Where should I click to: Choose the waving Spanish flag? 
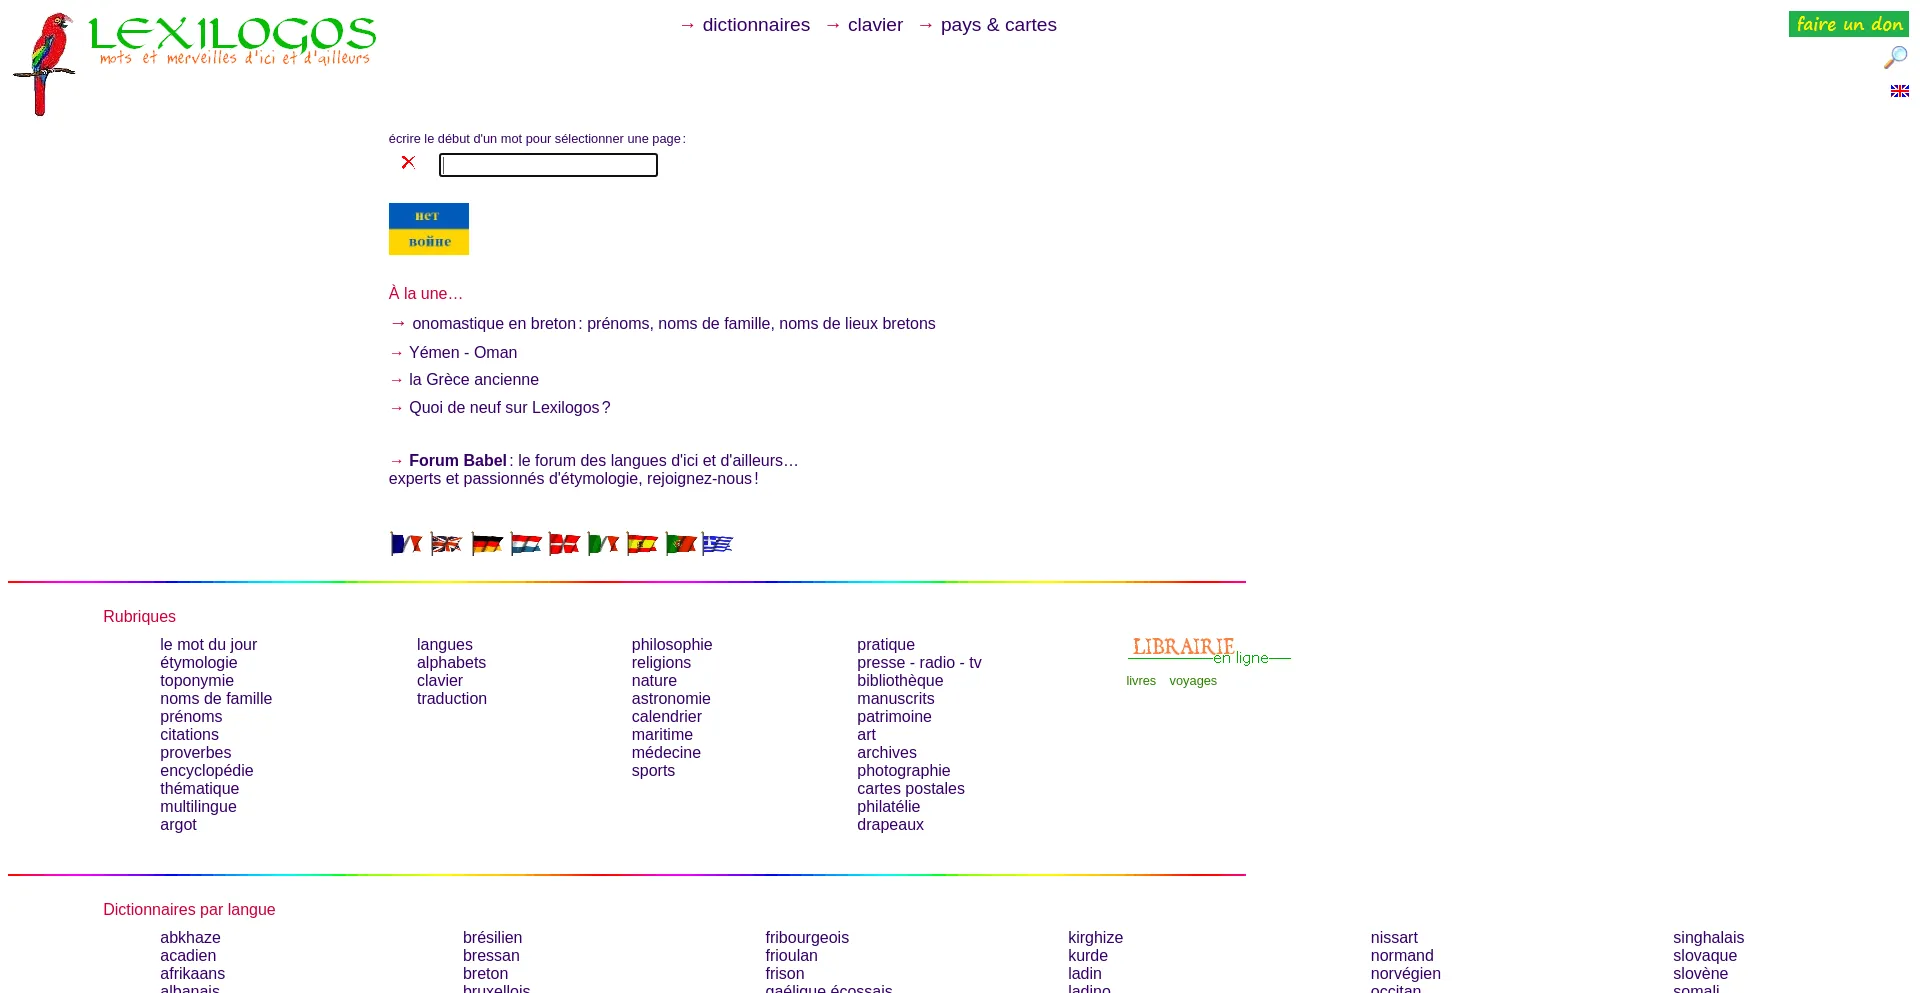point(642,544)
